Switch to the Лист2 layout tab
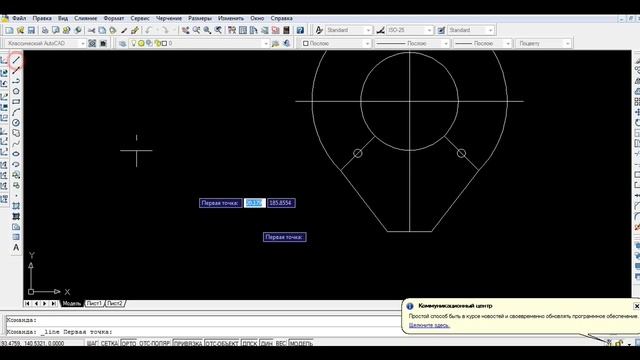Image resolution: width=640 pixels, height=360 pixels. click(115, 303)
